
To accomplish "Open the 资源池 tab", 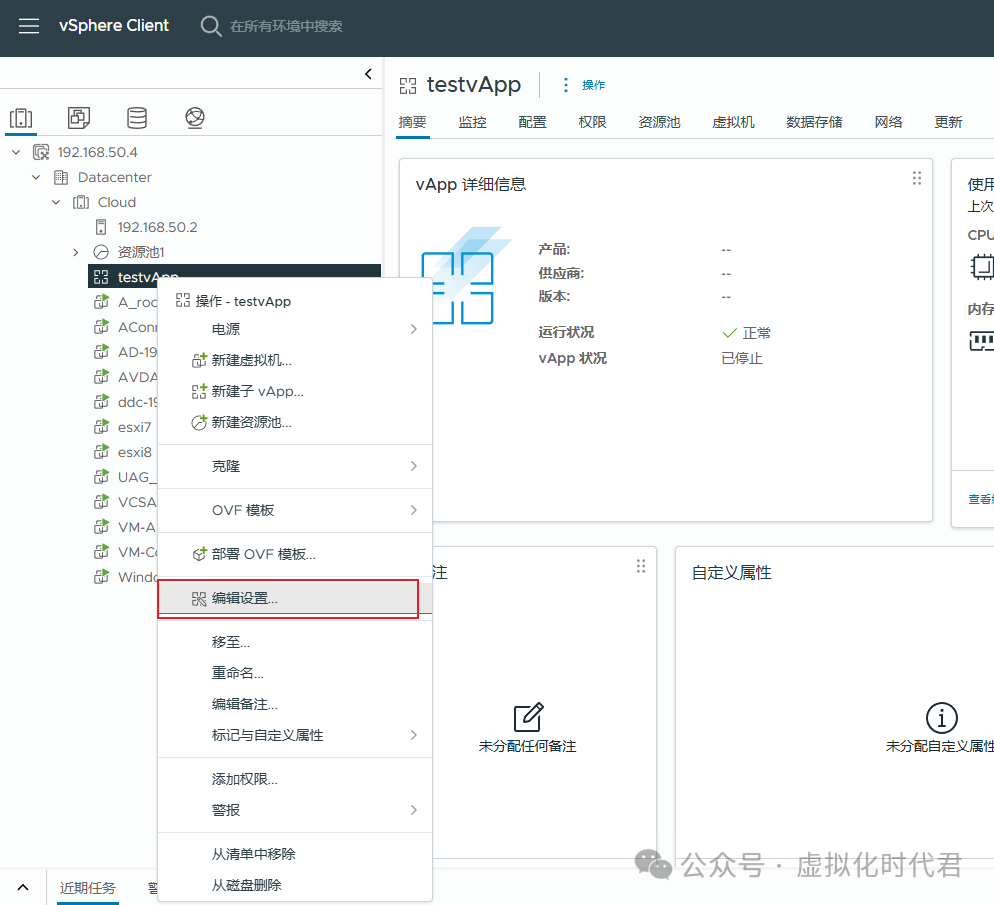I will click(659, 122).
